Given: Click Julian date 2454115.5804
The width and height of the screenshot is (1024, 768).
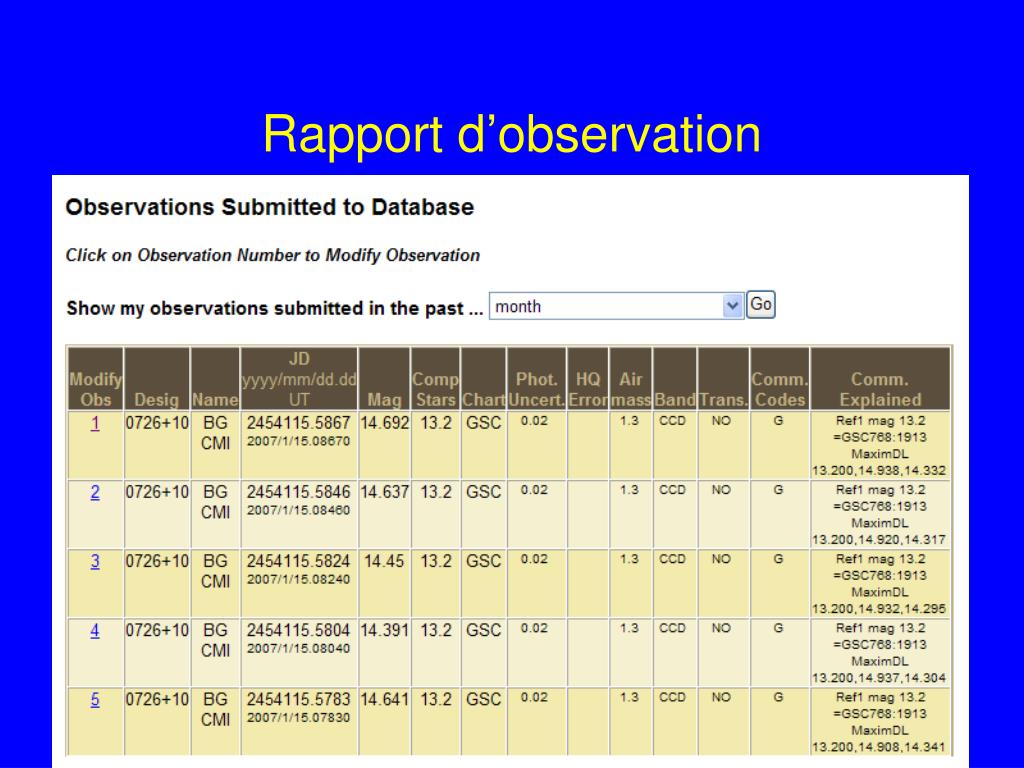Looking at the screenshot, I should [298, 631].
